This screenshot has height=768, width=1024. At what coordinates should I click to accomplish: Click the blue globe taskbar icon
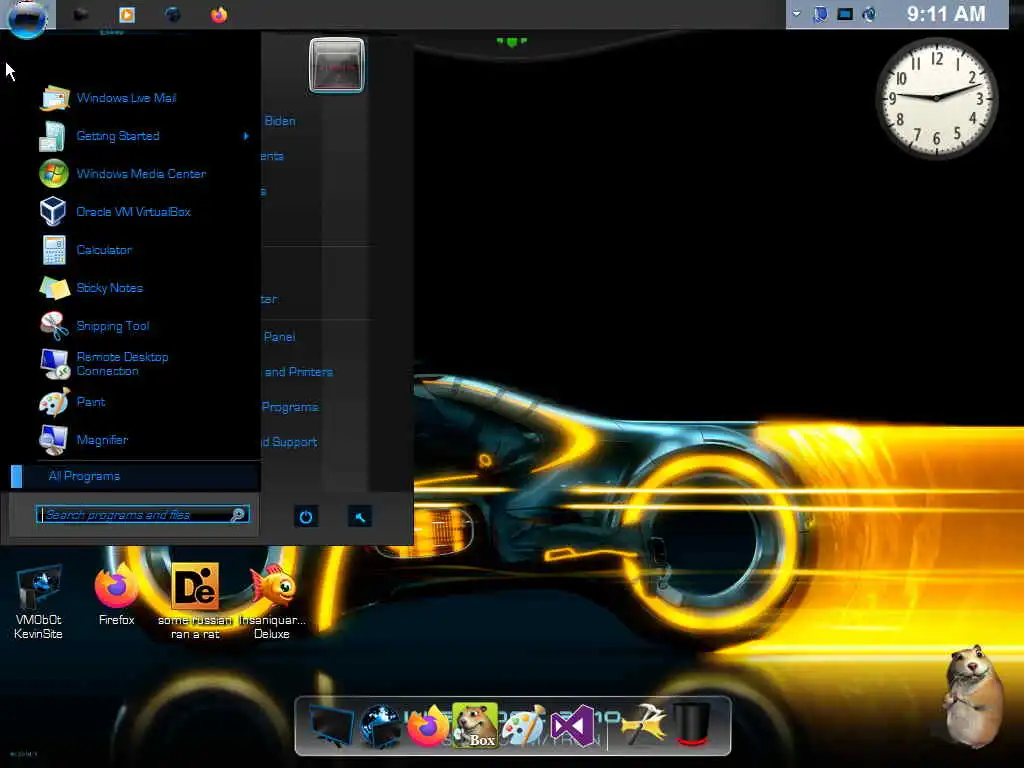(173, 14)
